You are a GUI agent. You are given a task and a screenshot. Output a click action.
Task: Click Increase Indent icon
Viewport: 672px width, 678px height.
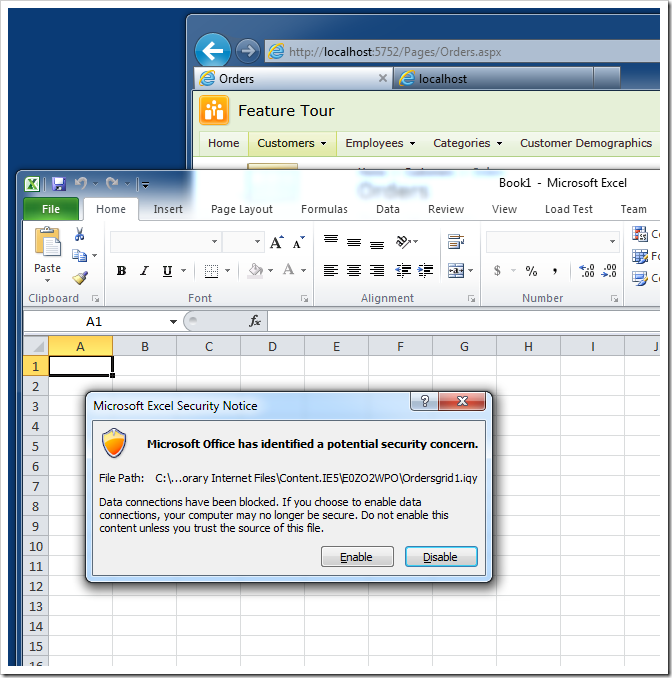pyautogui.click(x=426, y=271)
